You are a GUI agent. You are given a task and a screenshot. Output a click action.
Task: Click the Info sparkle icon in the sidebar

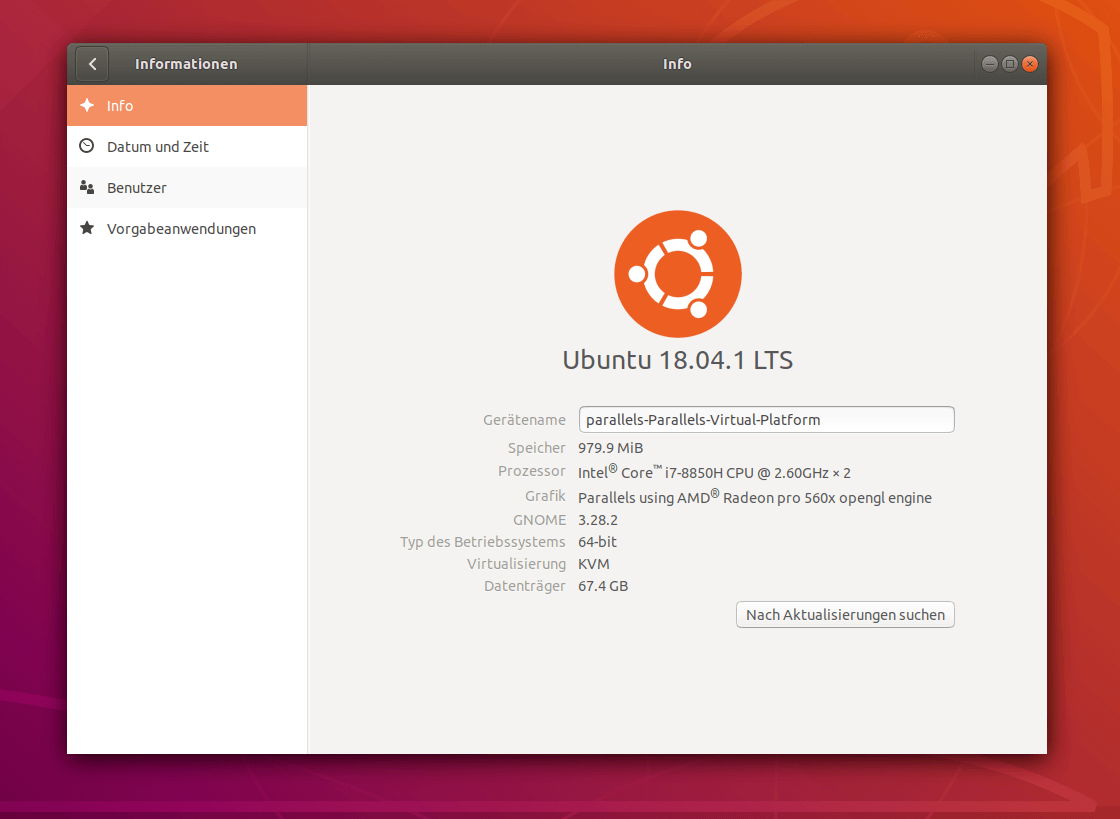pos(87,106)
